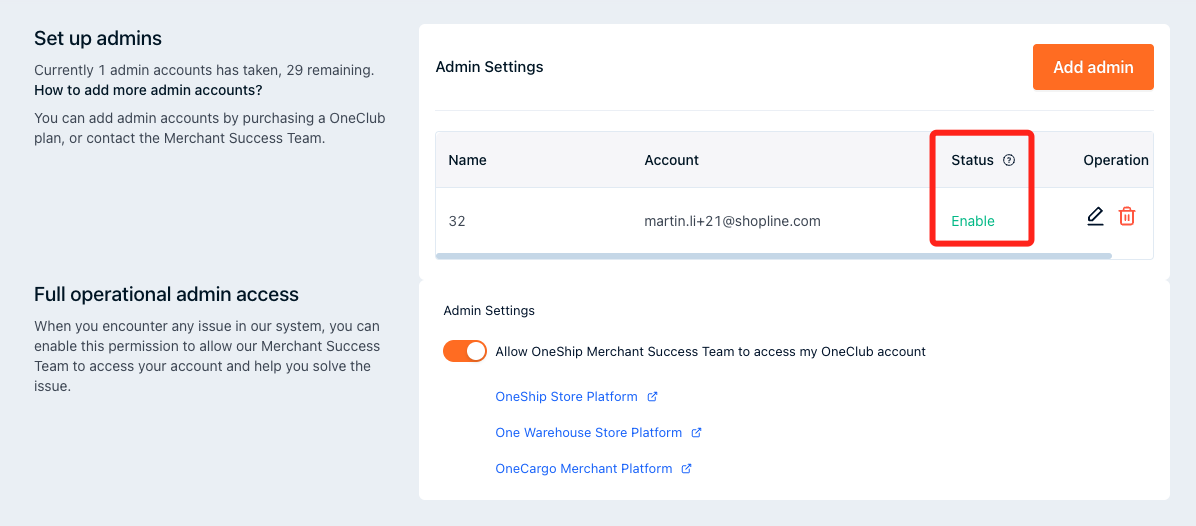The height and width of the screenshot is (526, 1196).
Task: Open the One Warehouse Store Platform link
Action: [x=588, y=433]
